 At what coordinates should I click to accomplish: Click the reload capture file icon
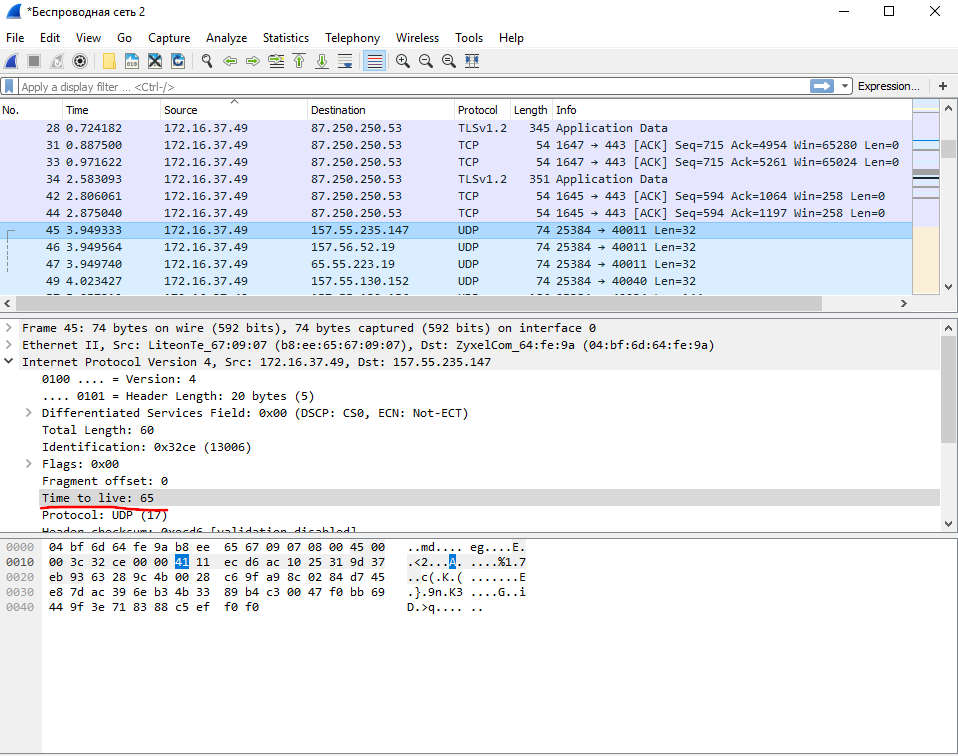click(x=178, y=61)
